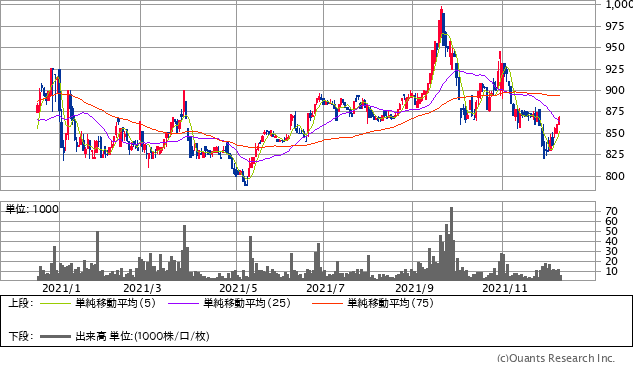Click the red-orange line legend swatch
The width and height of the screenshot is (633, 374).
coord(327,303)
